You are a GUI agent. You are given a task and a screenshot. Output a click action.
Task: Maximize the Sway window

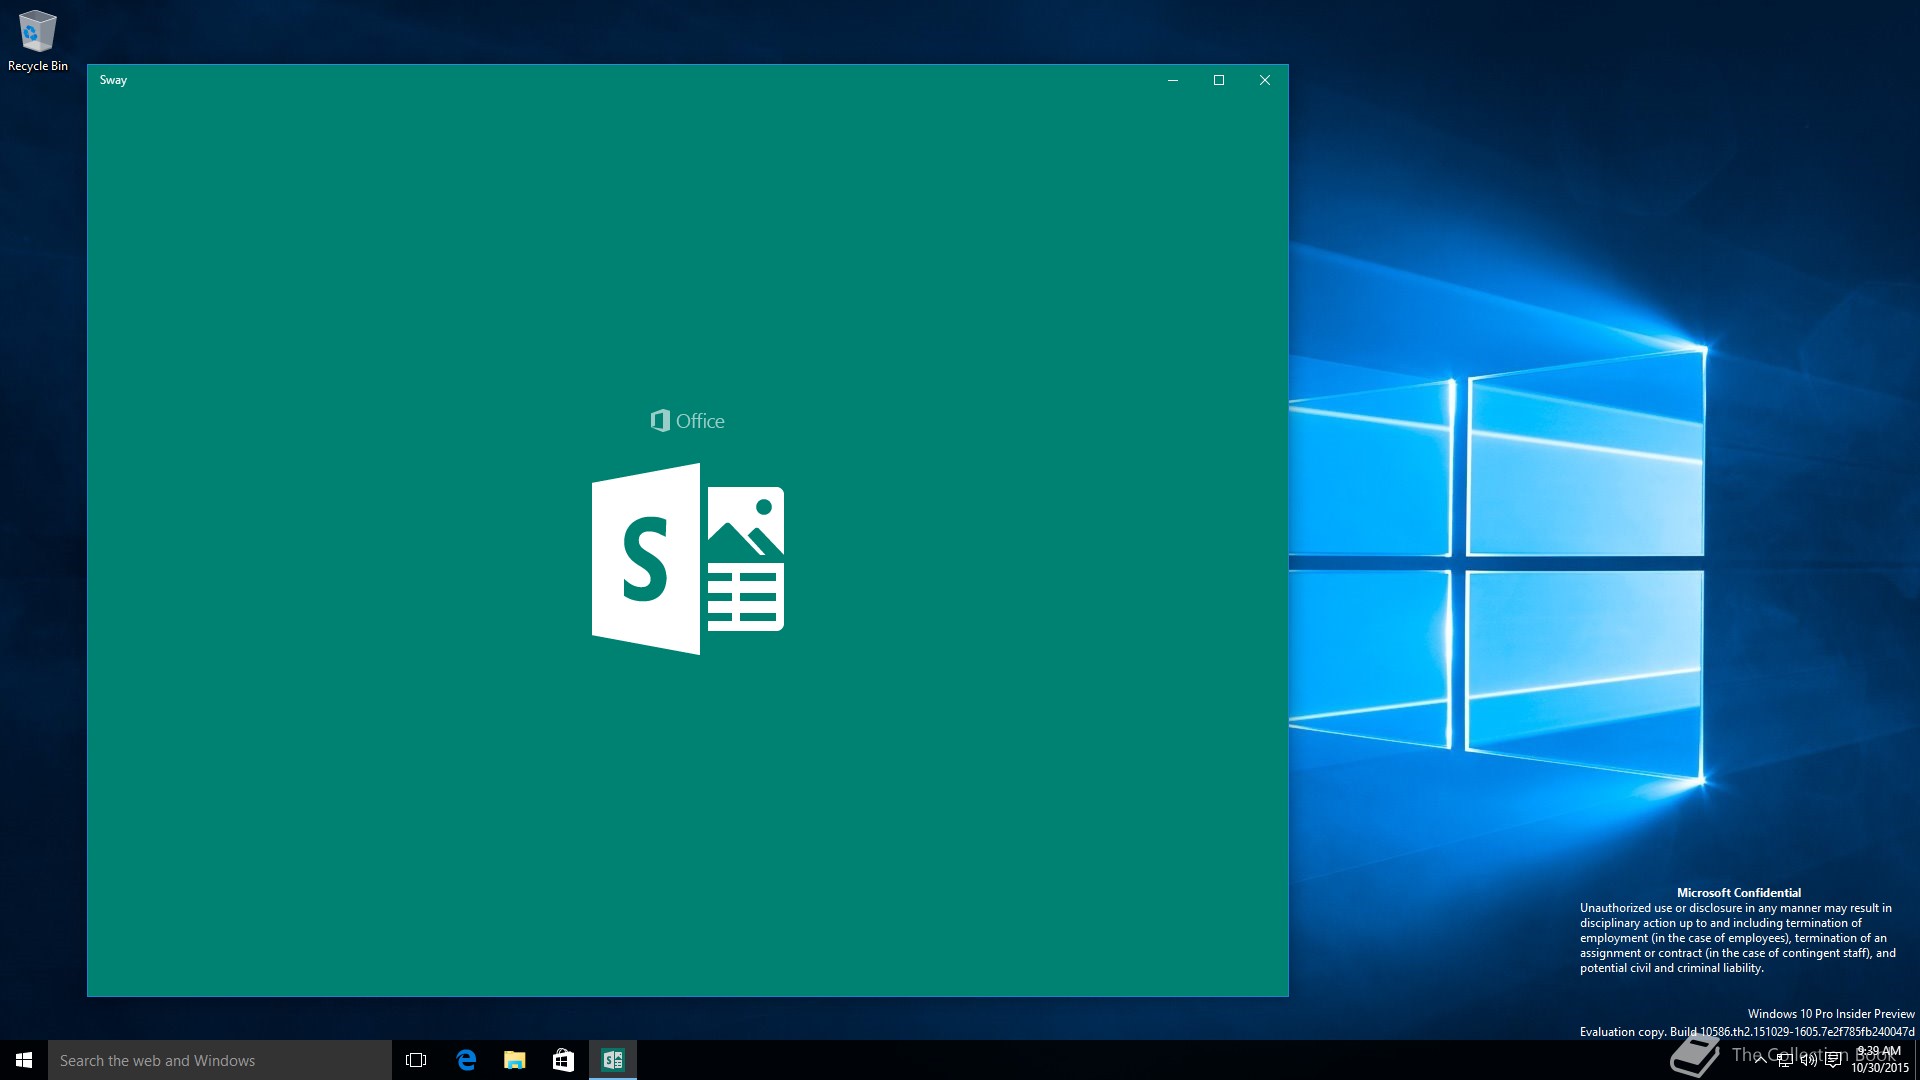point(1219,80)
